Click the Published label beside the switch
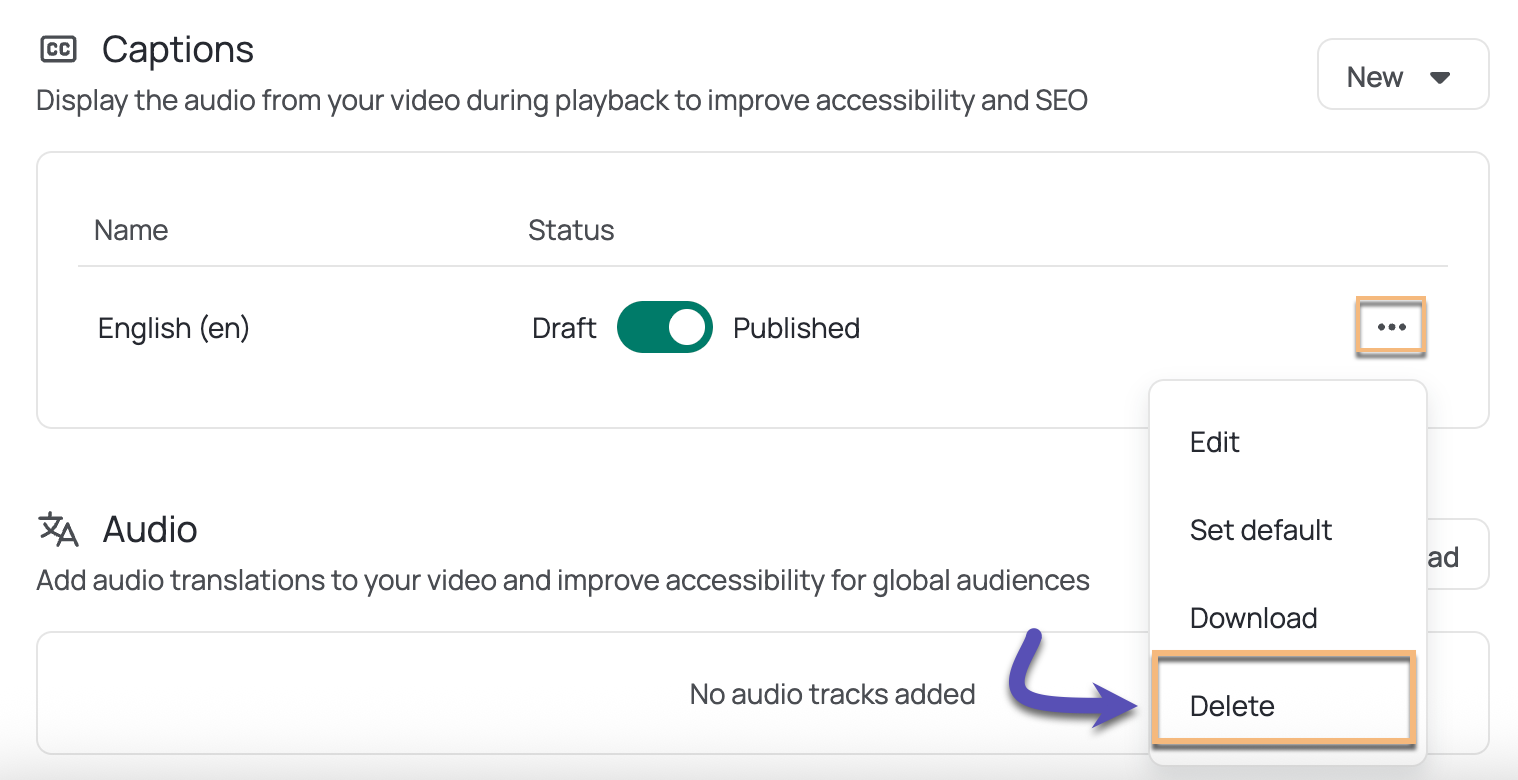This screenshot has height=780, width=1518. pos(796,328)
